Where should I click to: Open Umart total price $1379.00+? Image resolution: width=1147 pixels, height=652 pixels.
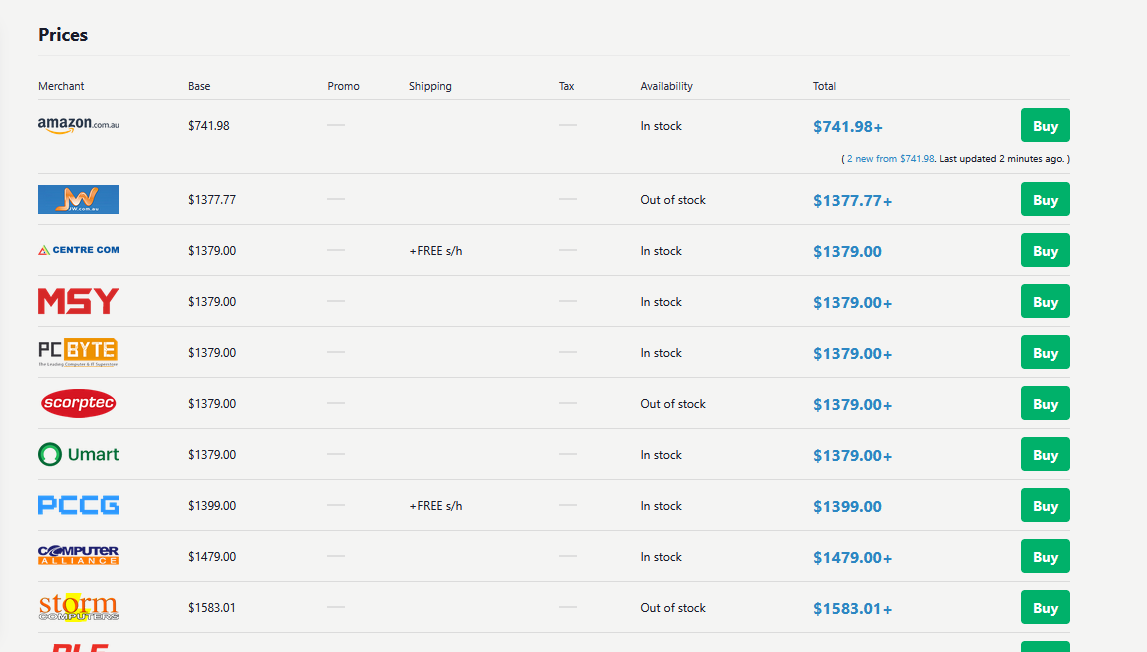(852, 455)
